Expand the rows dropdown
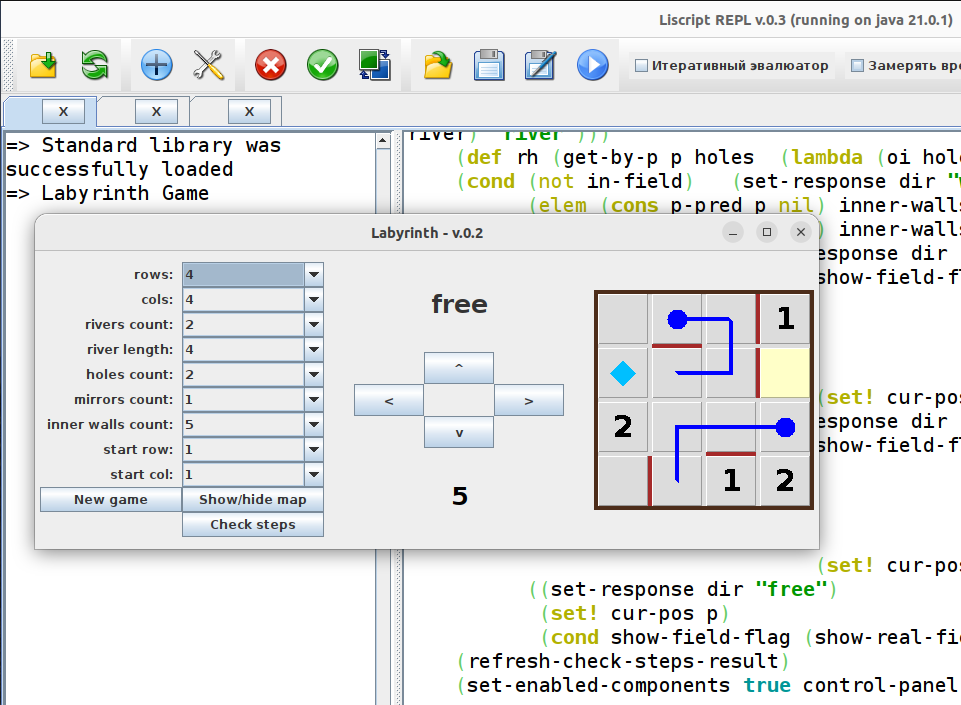The image size is (961, 705). [x=313, y=275]
